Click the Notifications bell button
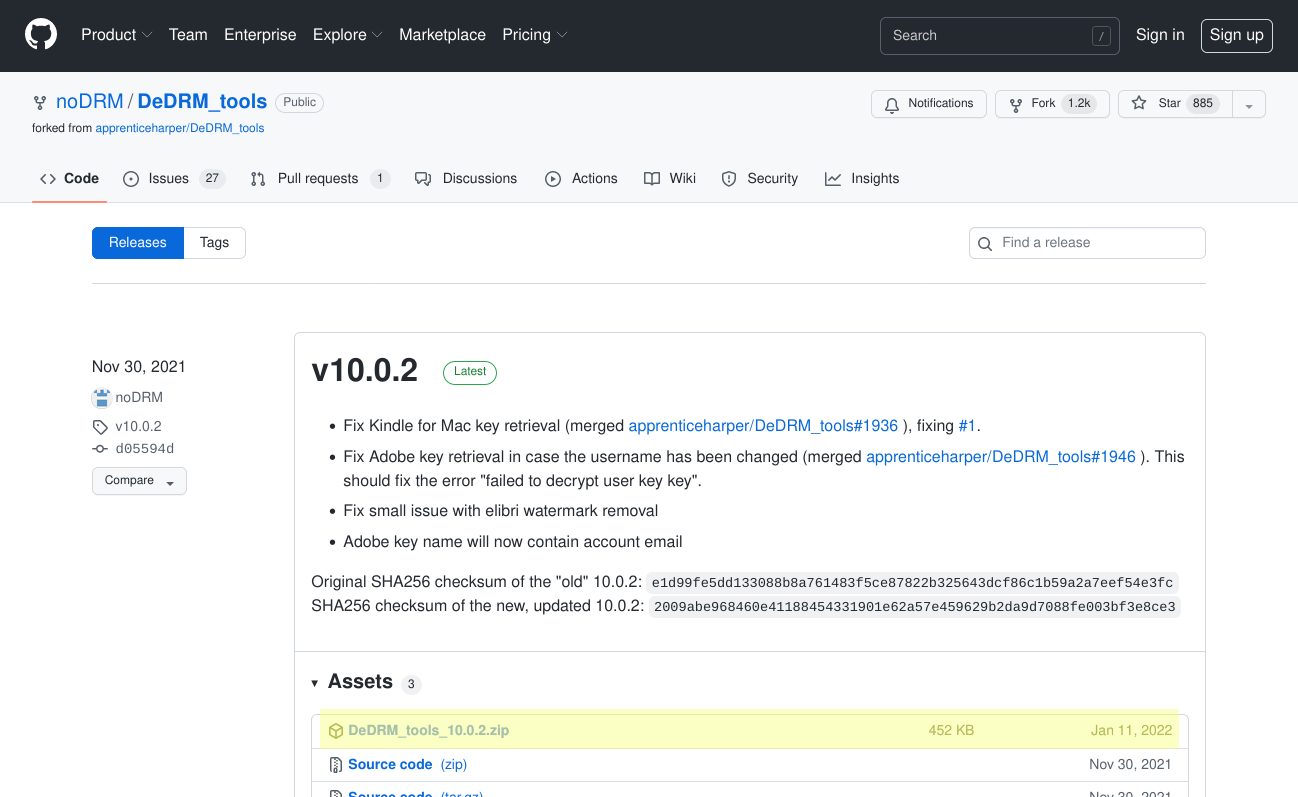Viewport: 1298px width, 797px height. (x=929, y=104)
